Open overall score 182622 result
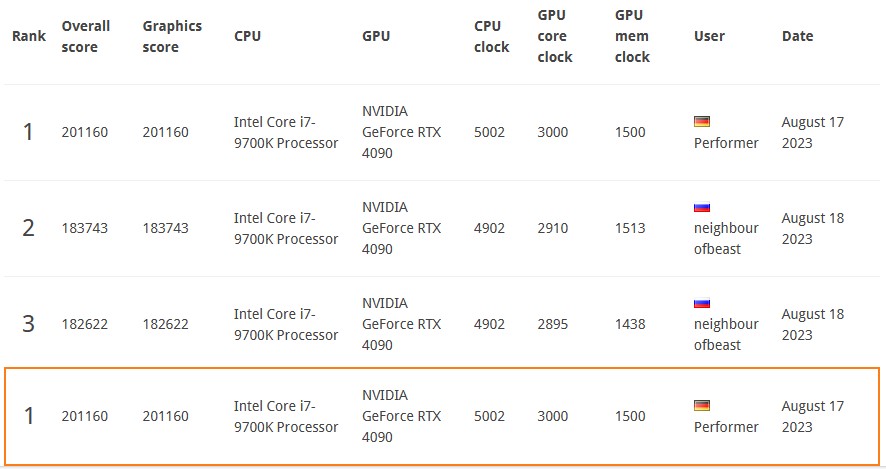The image size is (886, 469). [84, 324]
